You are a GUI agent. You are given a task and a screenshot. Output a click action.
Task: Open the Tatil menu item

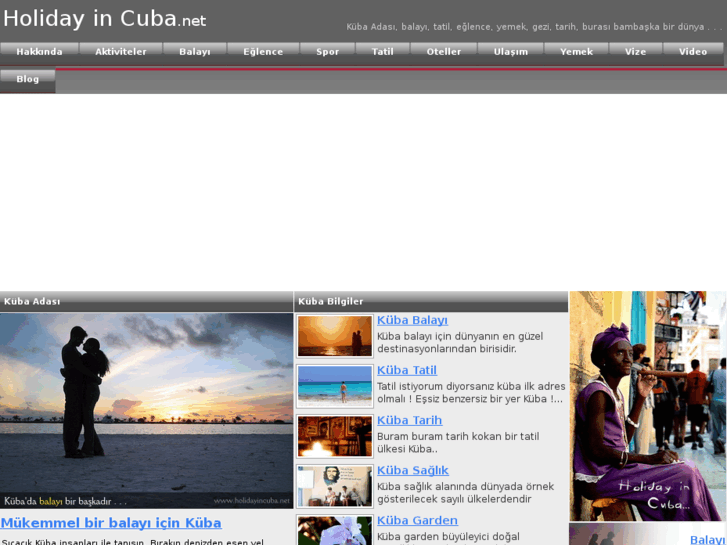(x=383, y=51)
